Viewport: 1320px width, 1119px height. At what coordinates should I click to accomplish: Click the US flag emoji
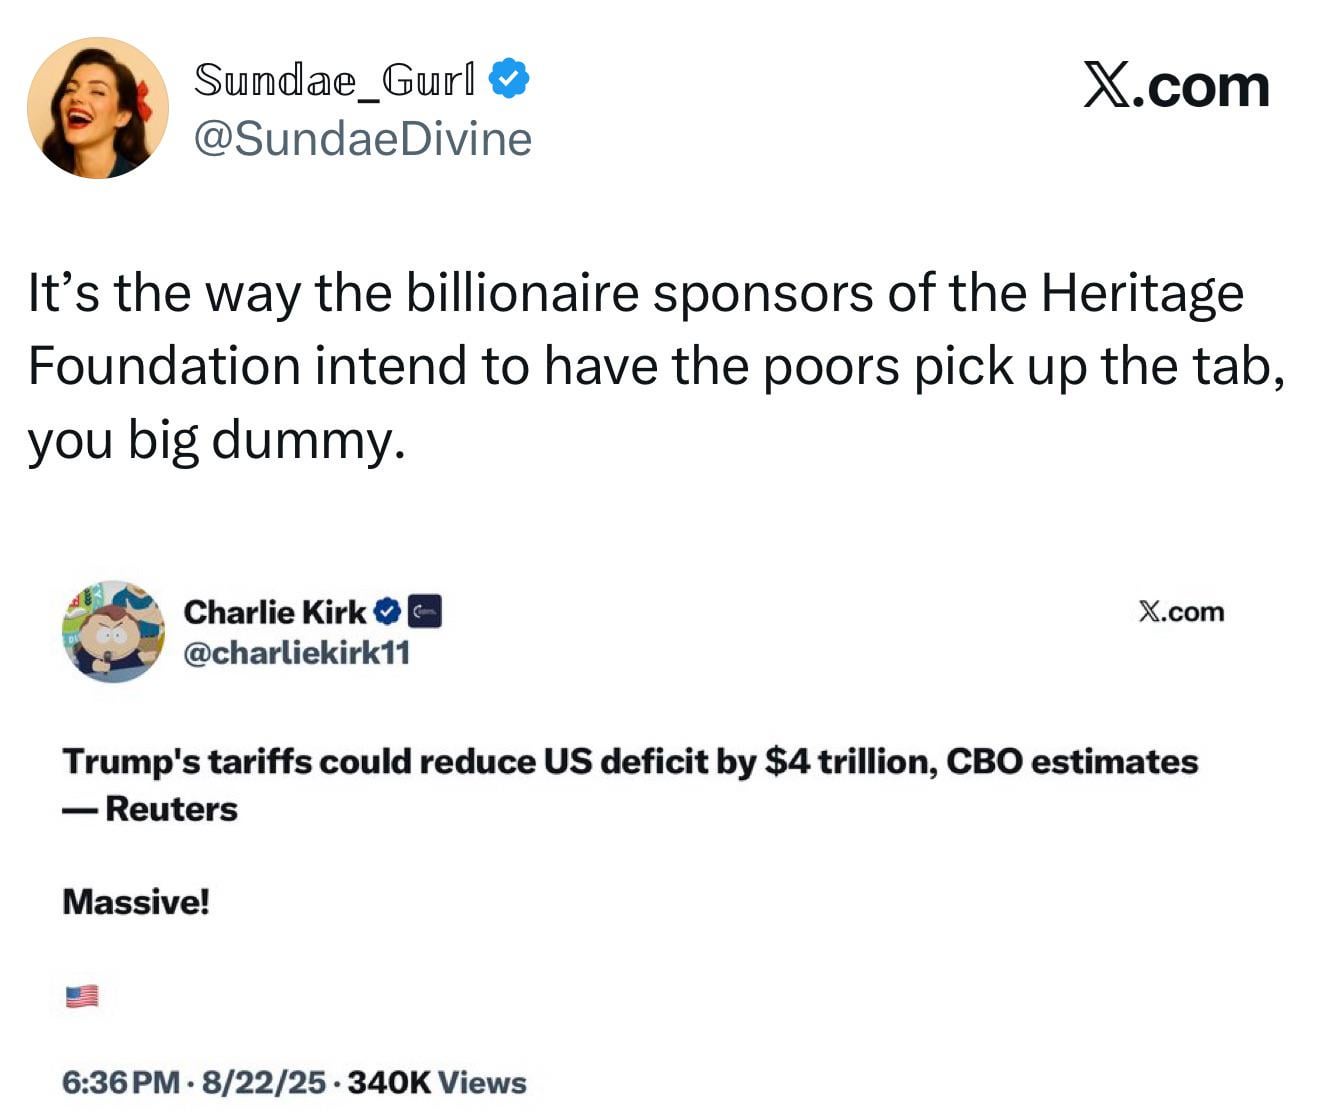point(82,996)
